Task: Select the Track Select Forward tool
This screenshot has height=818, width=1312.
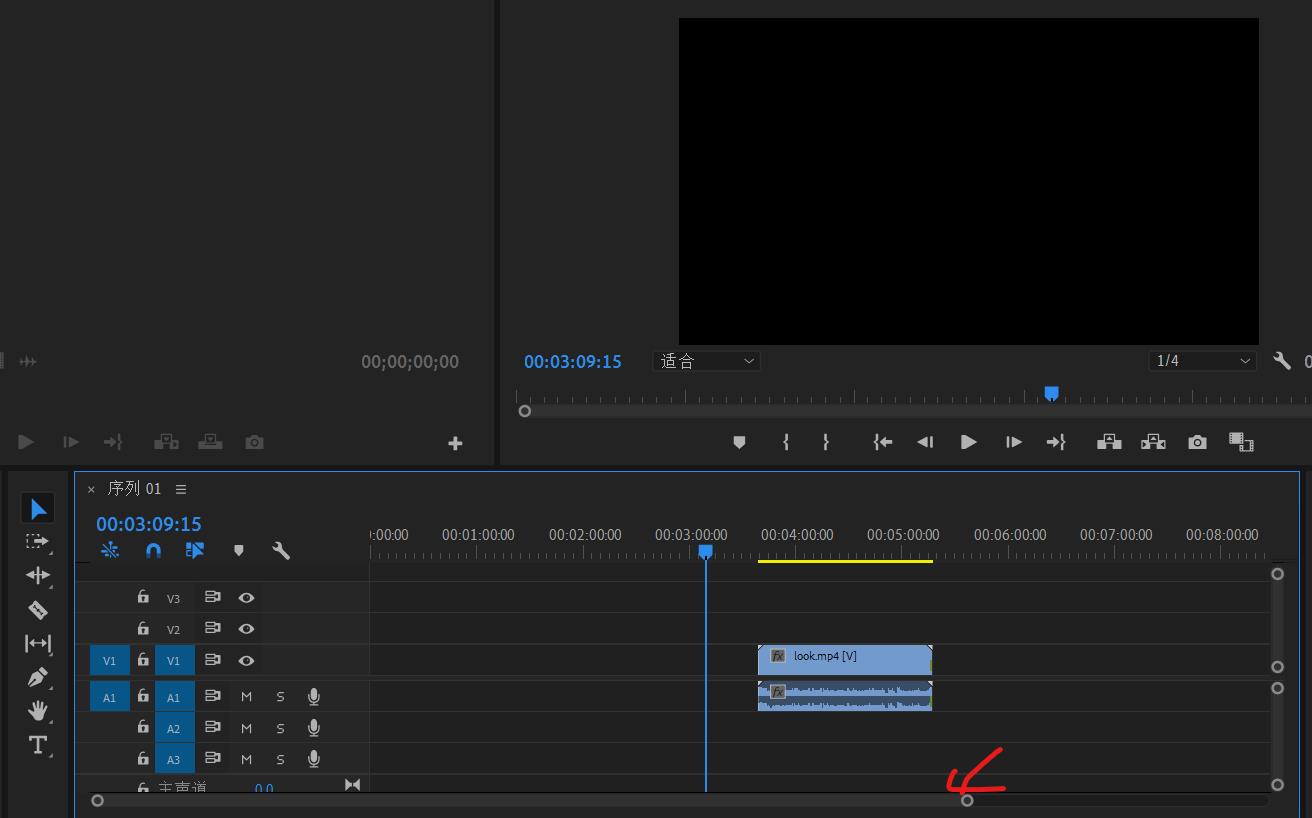Action: [x=38, y=541]
